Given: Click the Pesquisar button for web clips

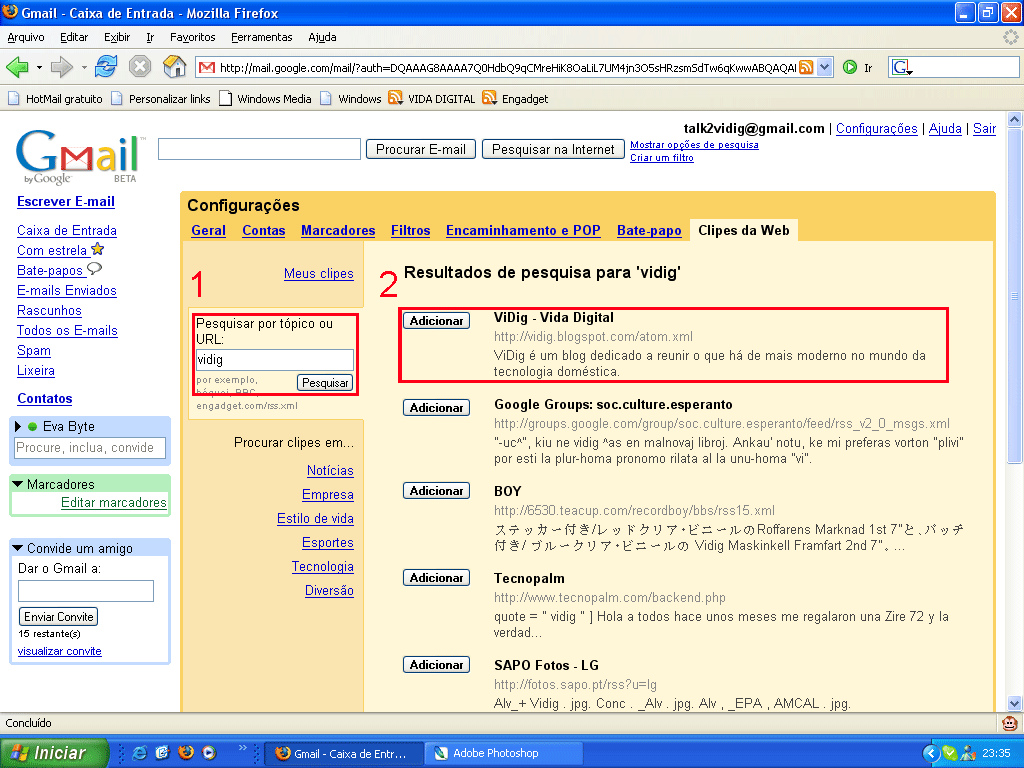Looking at the screenshot, I should coord(325,383).
